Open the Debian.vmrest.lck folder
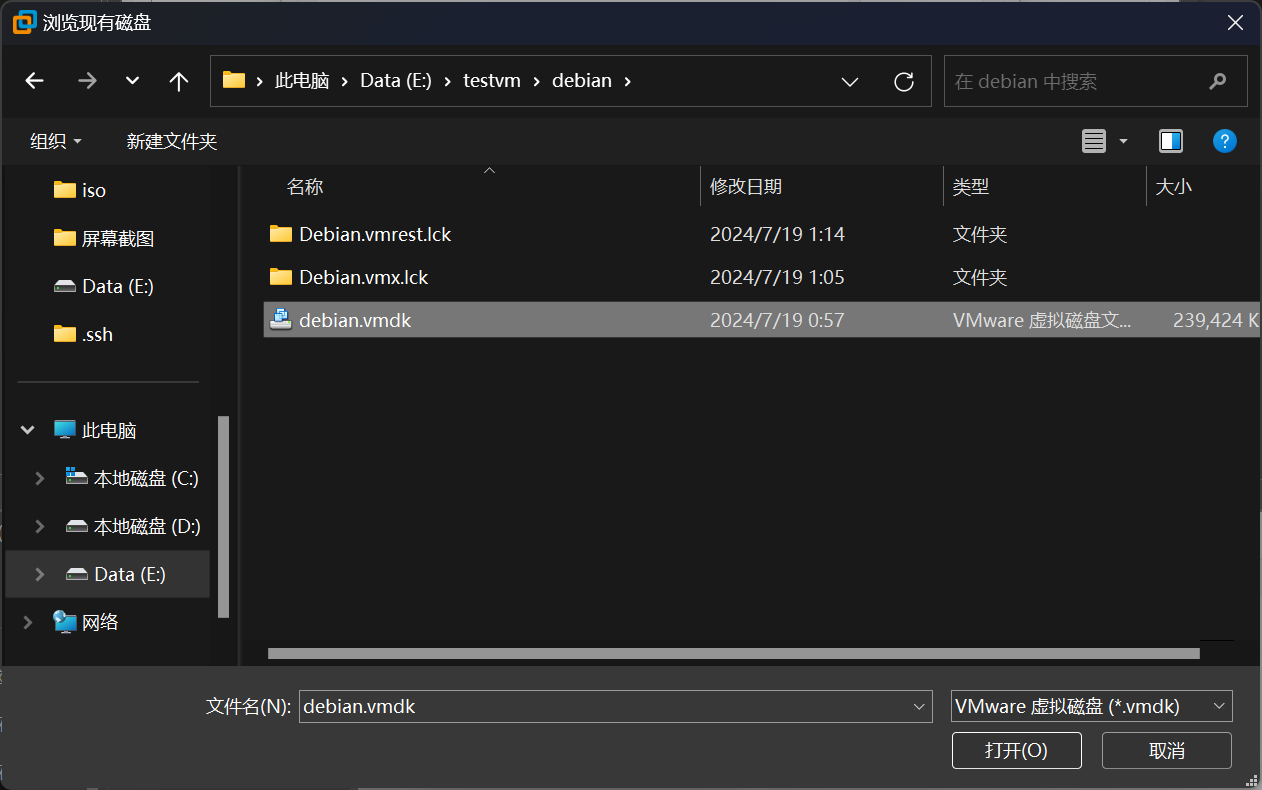Viewport: 1262px width, 790px height. 375,234
